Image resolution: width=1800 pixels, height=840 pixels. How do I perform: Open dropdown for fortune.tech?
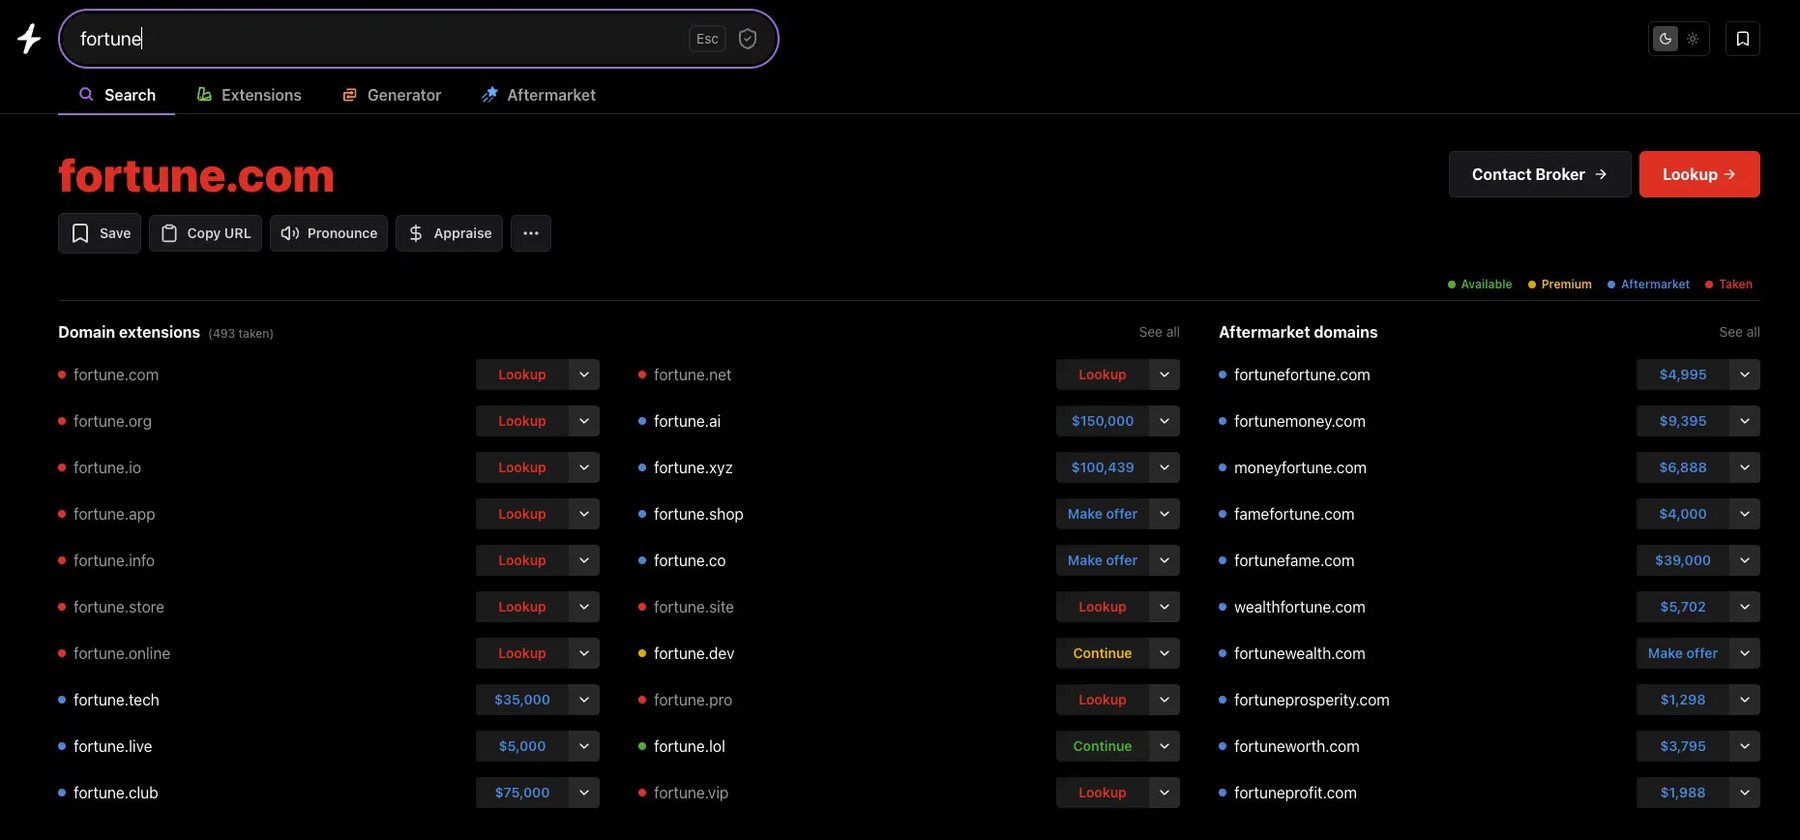pos(584,700)
